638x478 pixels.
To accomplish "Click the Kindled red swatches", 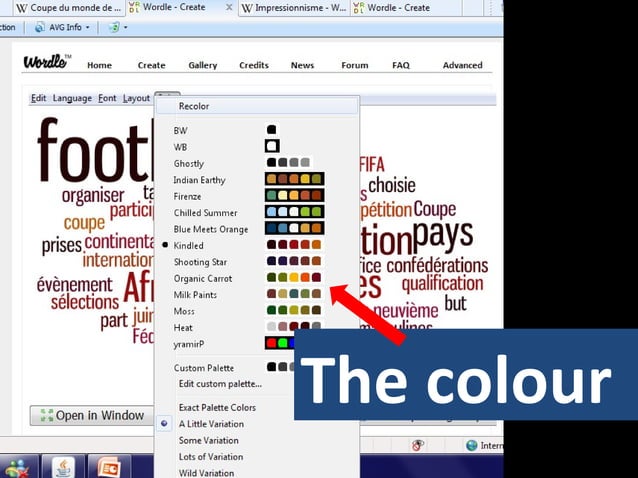I will click(294, 244).
